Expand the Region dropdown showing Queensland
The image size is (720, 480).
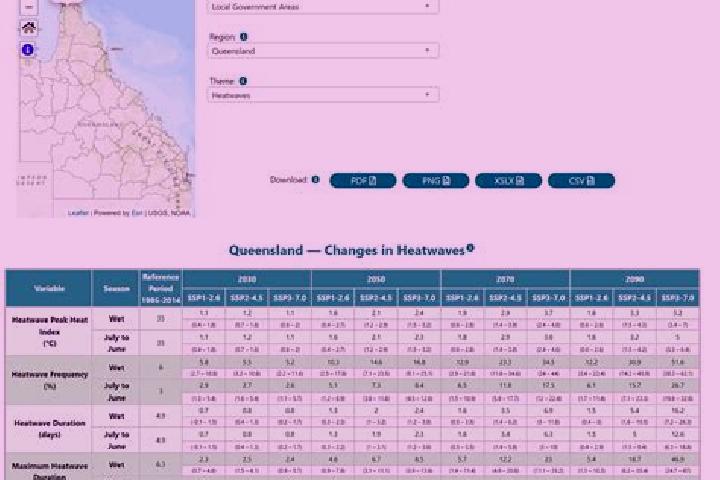point(323,51)
